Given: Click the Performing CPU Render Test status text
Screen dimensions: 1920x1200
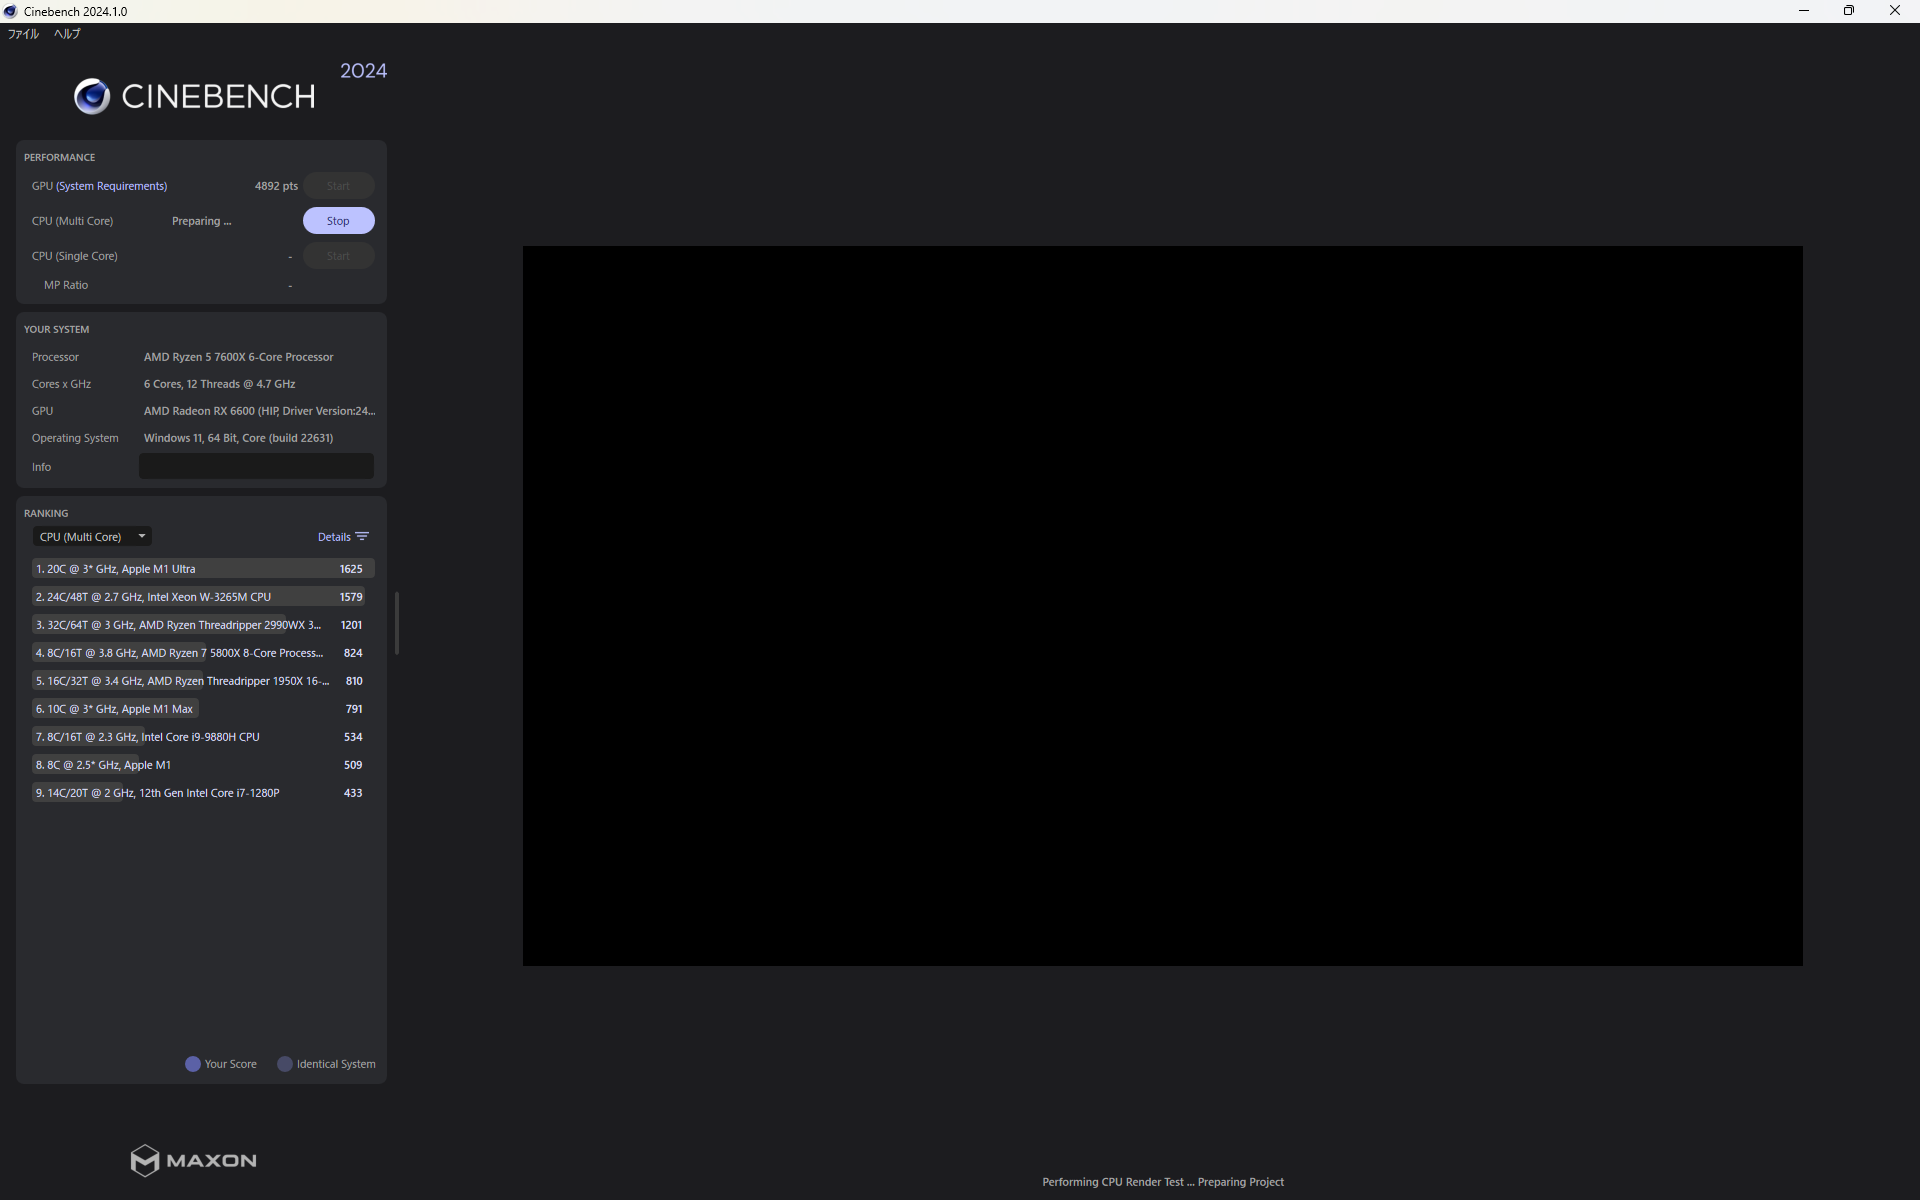Looking at the screenshot, I should coord(1163,1182).
